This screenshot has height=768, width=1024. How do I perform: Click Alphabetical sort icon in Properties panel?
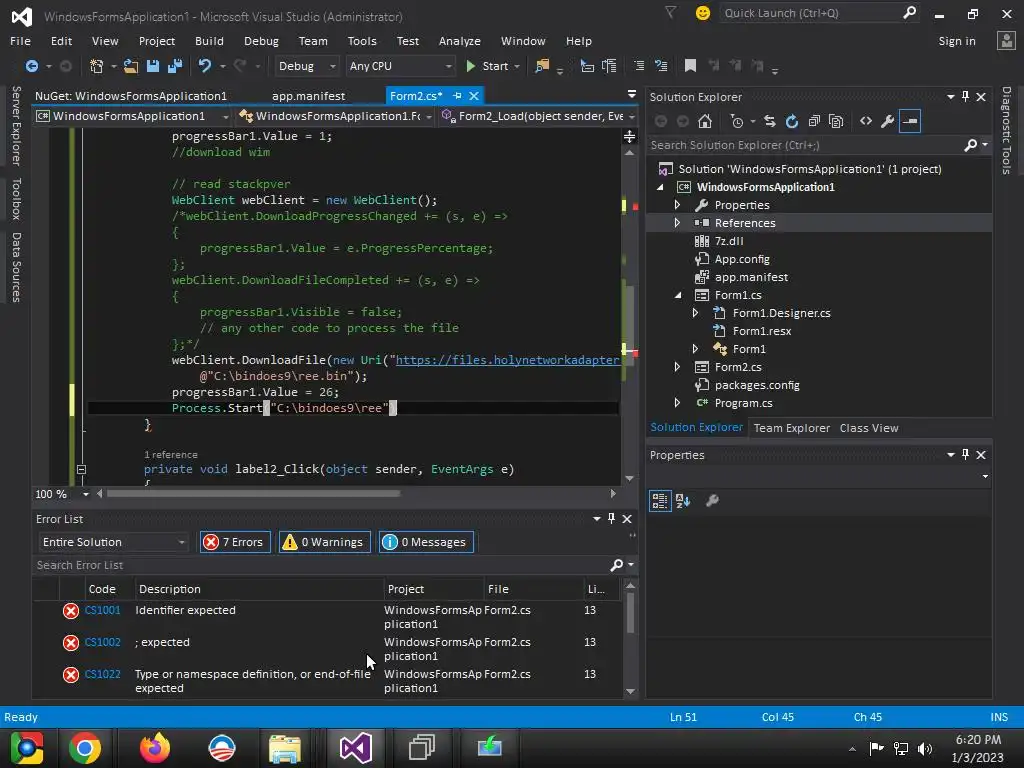[x=683, y=501]
